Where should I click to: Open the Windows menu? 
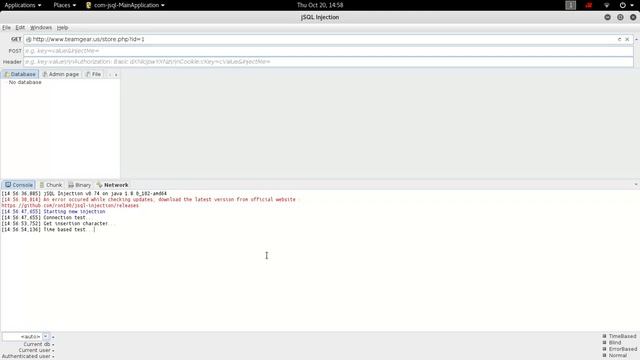pyautogui.click(x=41, y=28)
